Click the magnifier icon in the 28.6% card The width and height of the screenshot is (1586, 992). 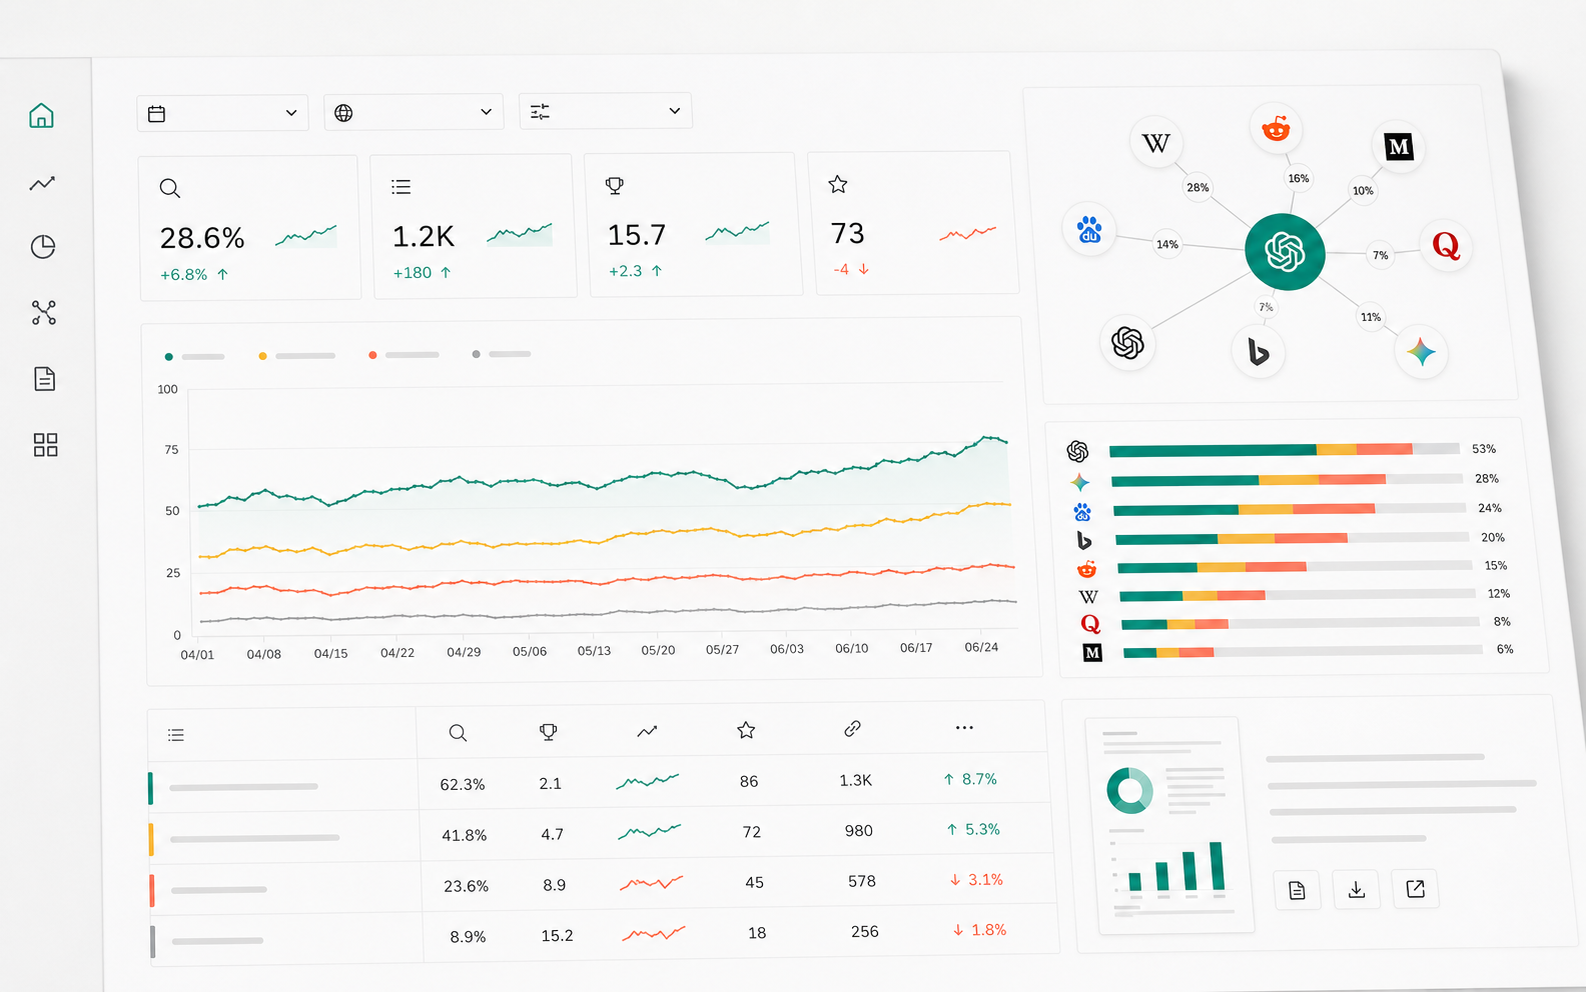(x=170, y=188)
